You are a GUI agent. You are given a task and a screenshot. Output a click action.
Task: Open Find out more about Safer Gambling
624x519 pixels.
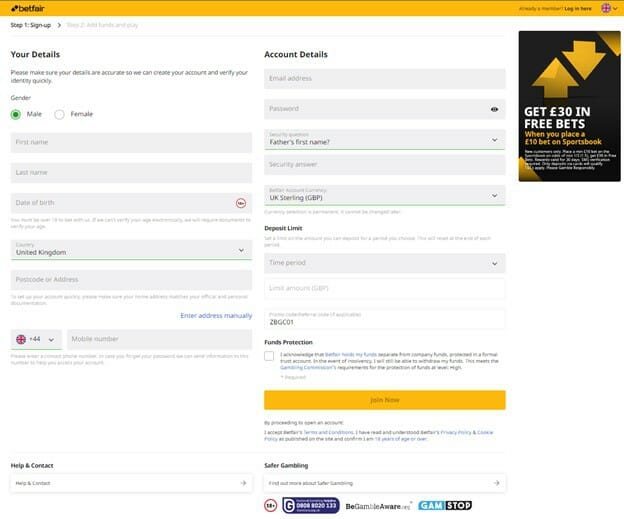[x=385, y=483]
